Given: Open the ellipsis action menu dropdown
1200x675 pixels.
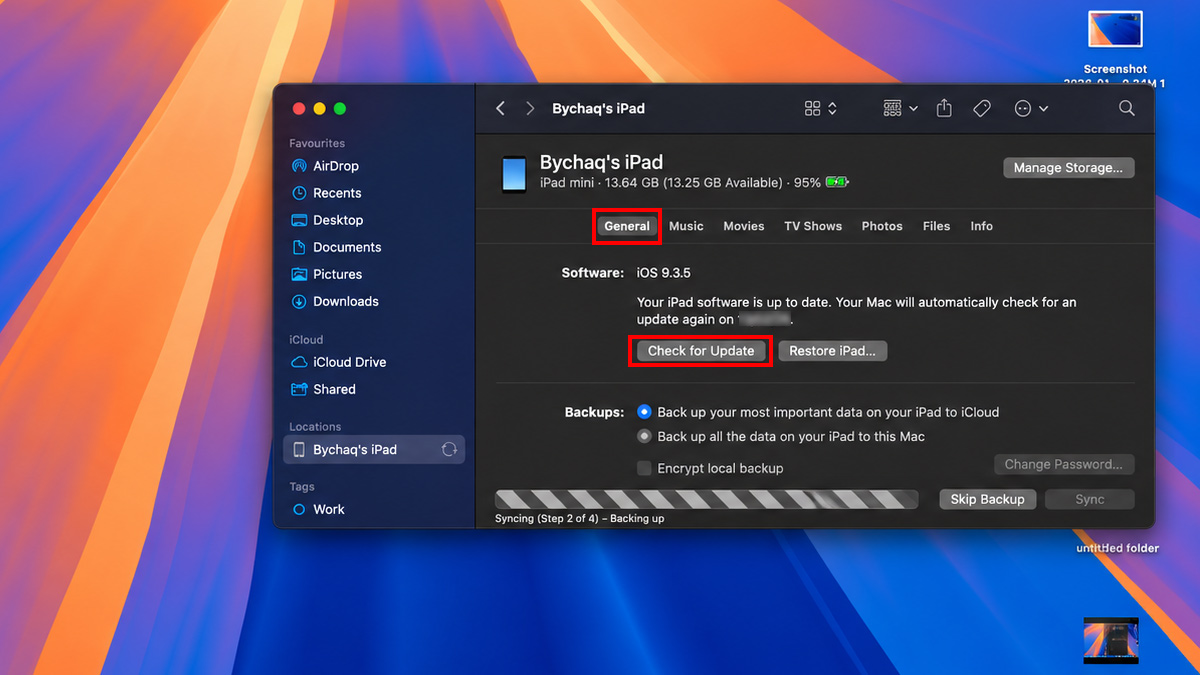Looking at the screenshot, I should [1031, 108].
